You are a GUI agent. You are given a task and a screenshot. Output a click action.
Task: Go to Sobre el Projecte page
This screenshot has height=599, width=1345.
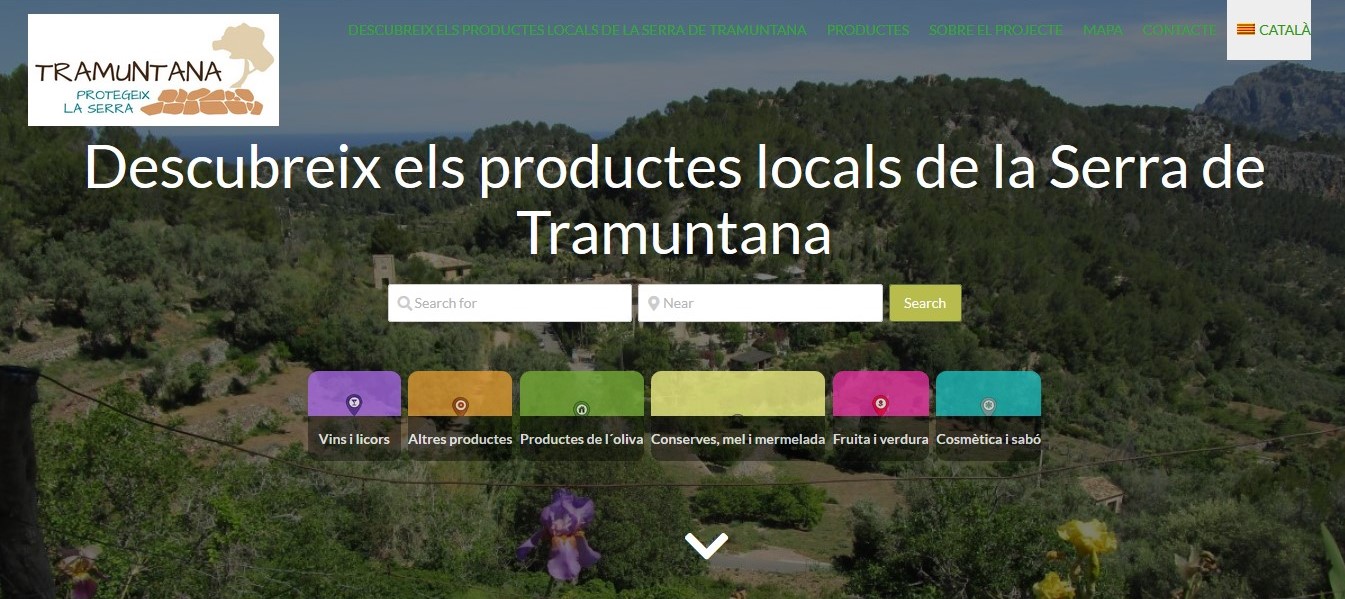pyautogui.click(x=995, y=30)
